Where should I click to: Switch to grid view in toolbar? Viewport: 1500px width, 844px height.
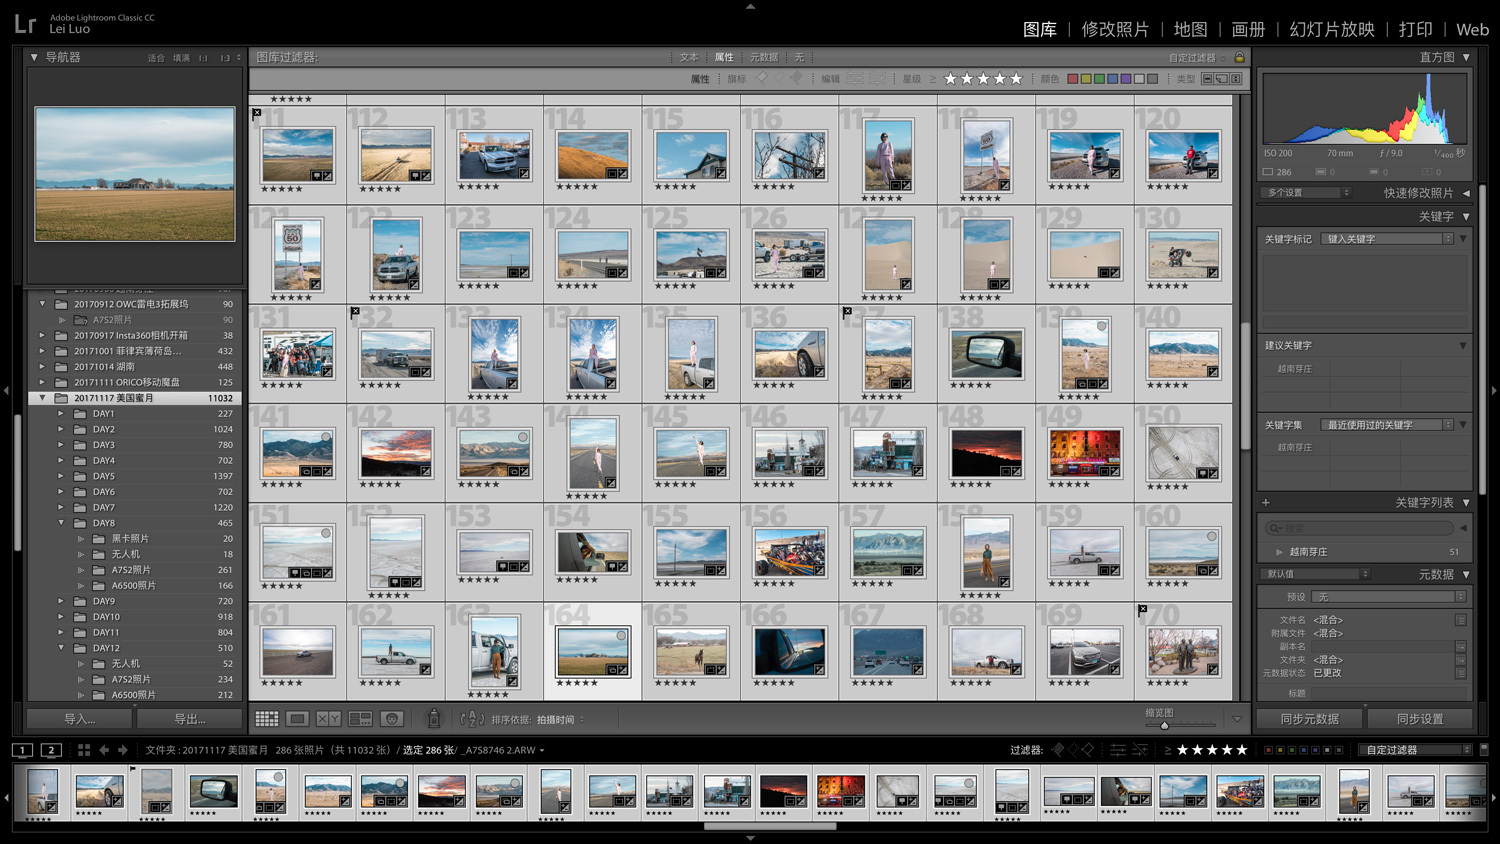[267, 719]
